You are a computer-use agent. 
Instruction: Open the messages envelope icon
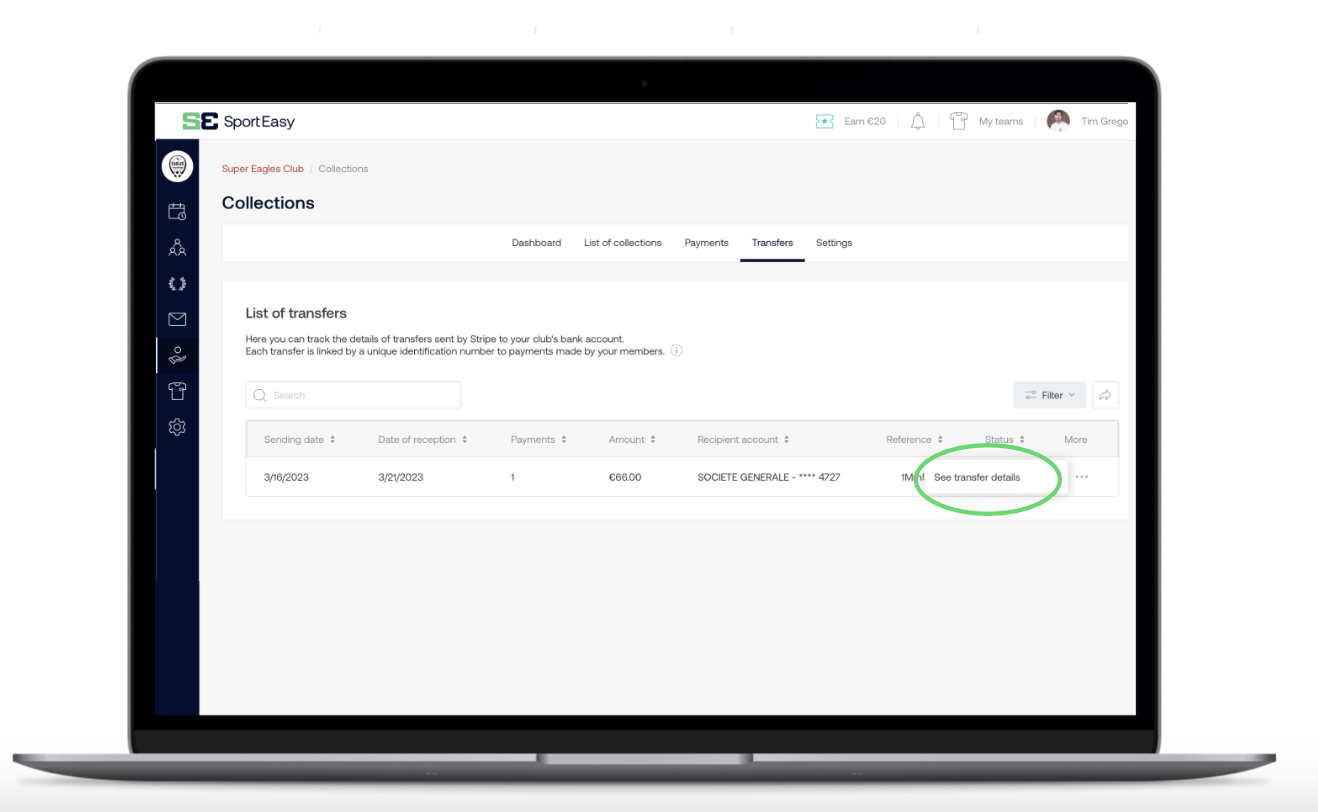(x=177, y=319)
